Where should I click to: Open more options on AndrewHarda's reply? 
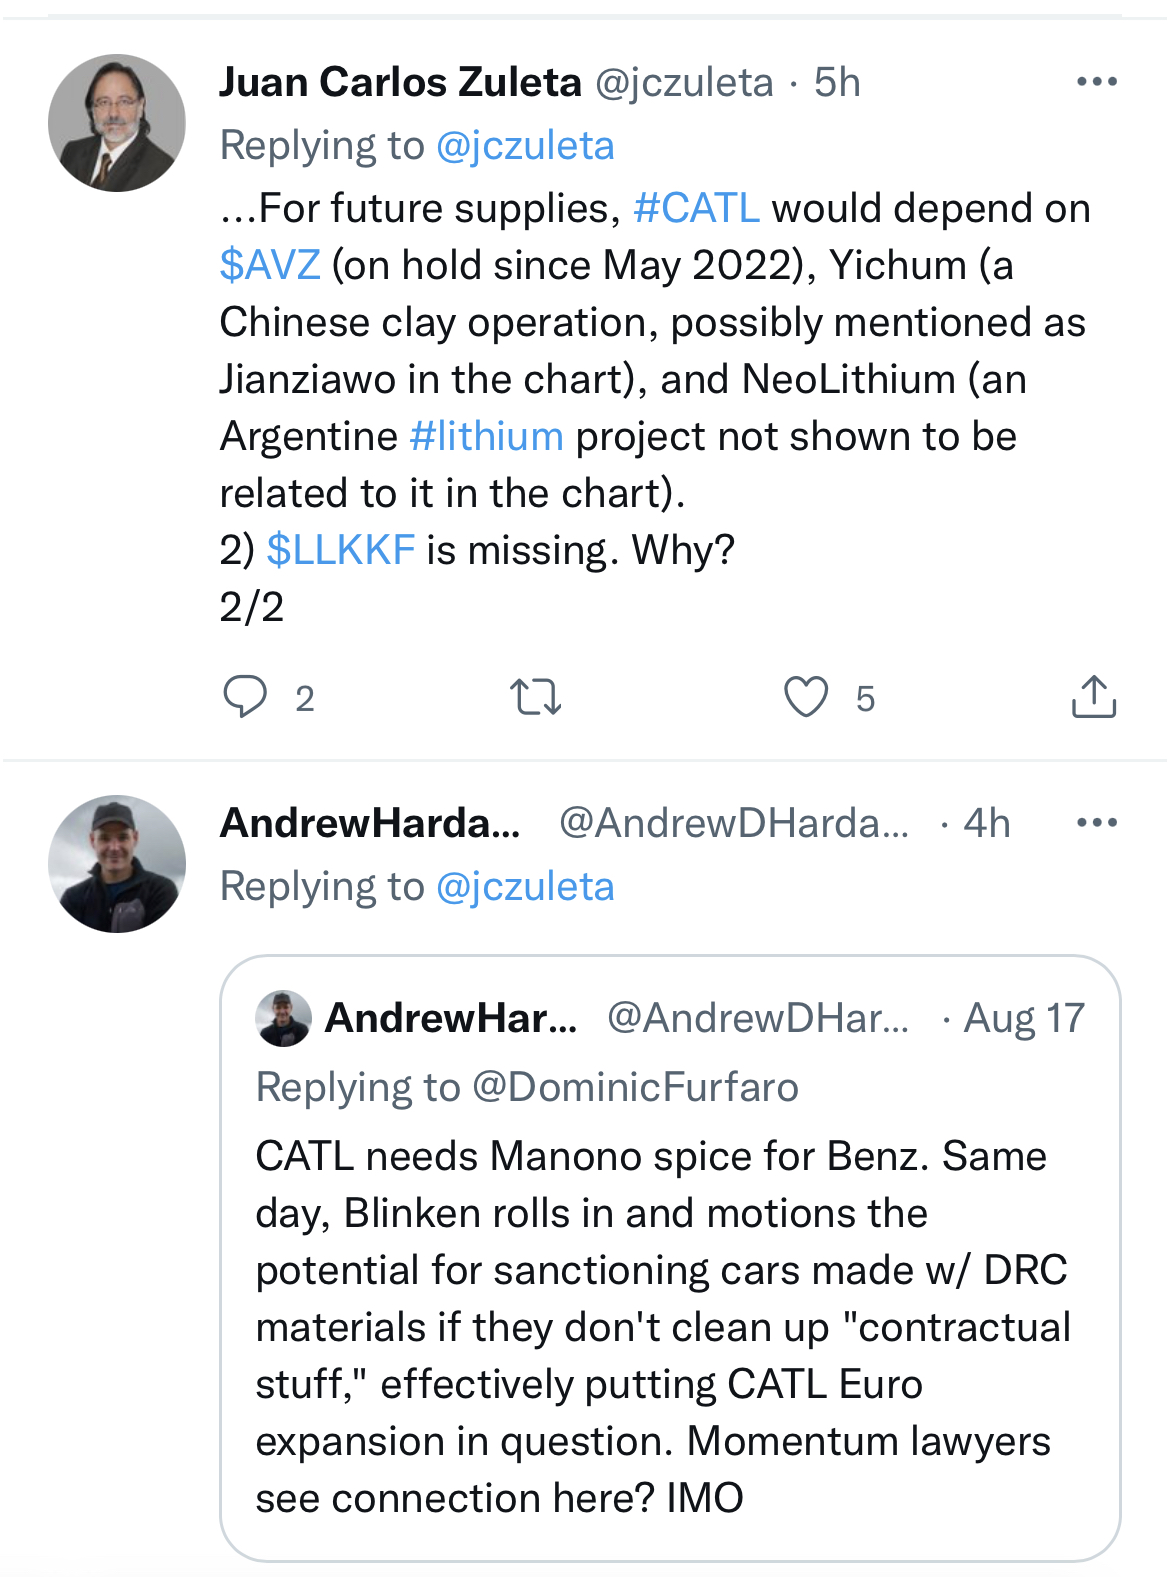(1096, 823)
